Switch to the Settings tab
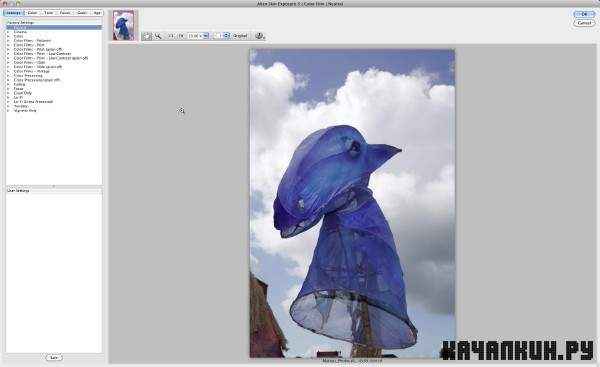This screenshot has width=600, height=367. point(13,13)
